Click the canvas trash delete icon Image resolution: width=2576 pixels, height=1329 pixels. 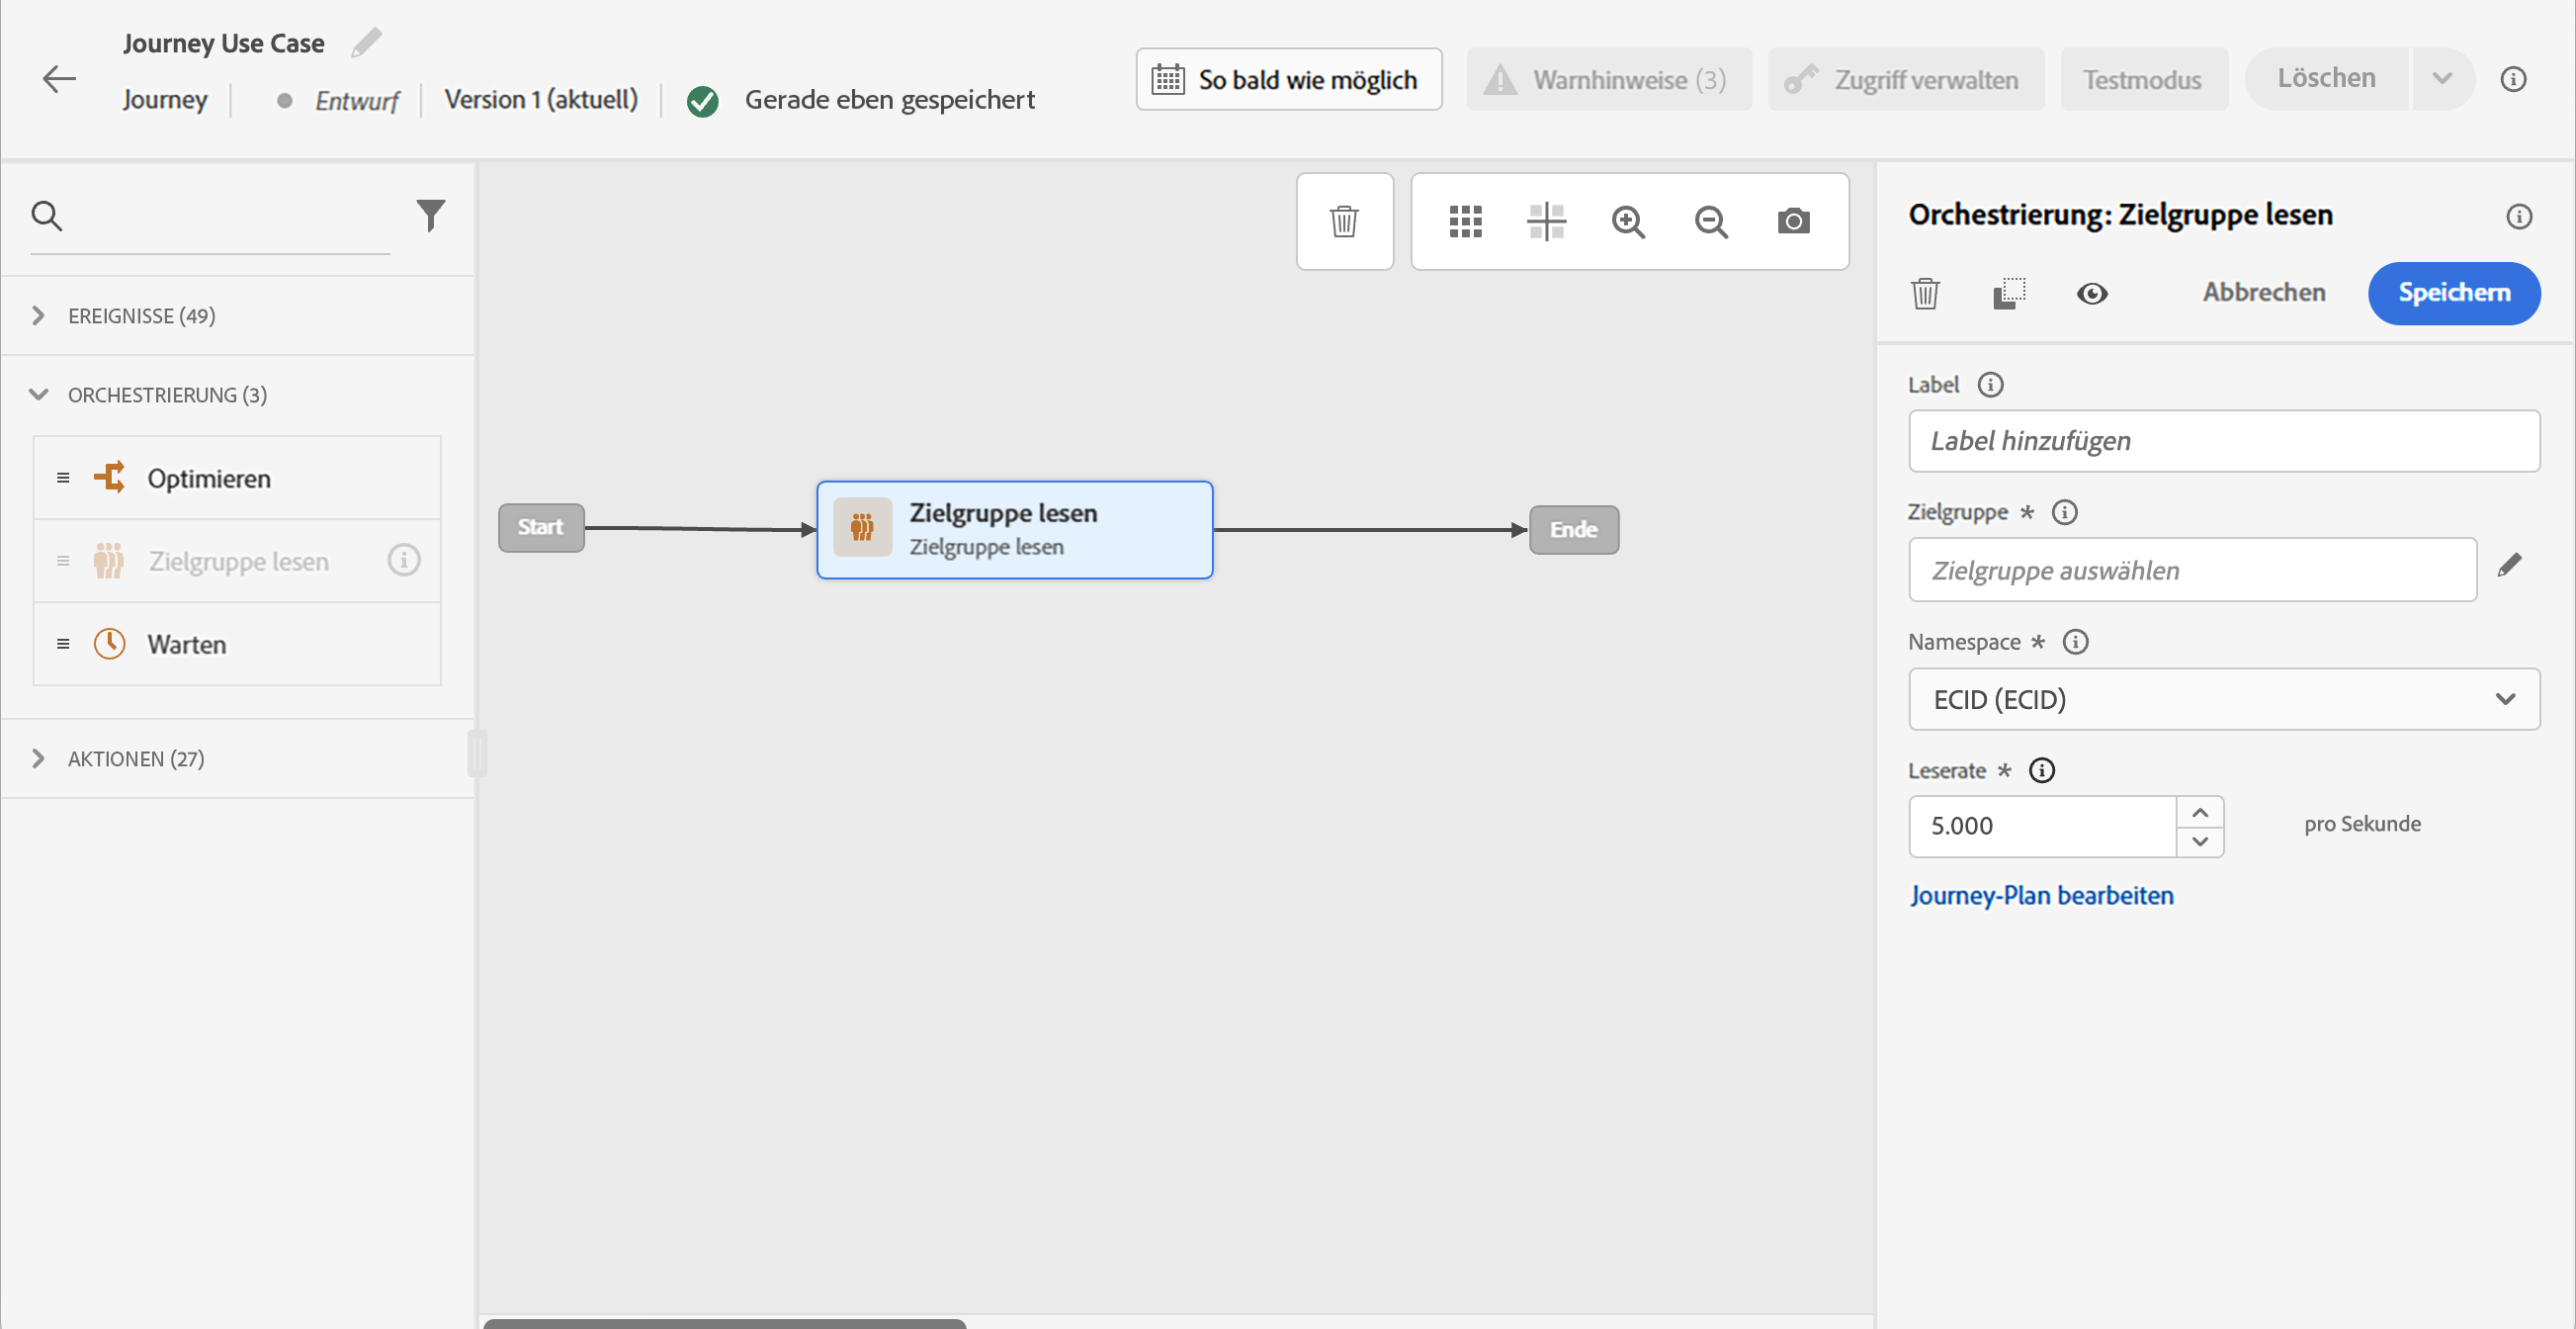coord(1344,221)
